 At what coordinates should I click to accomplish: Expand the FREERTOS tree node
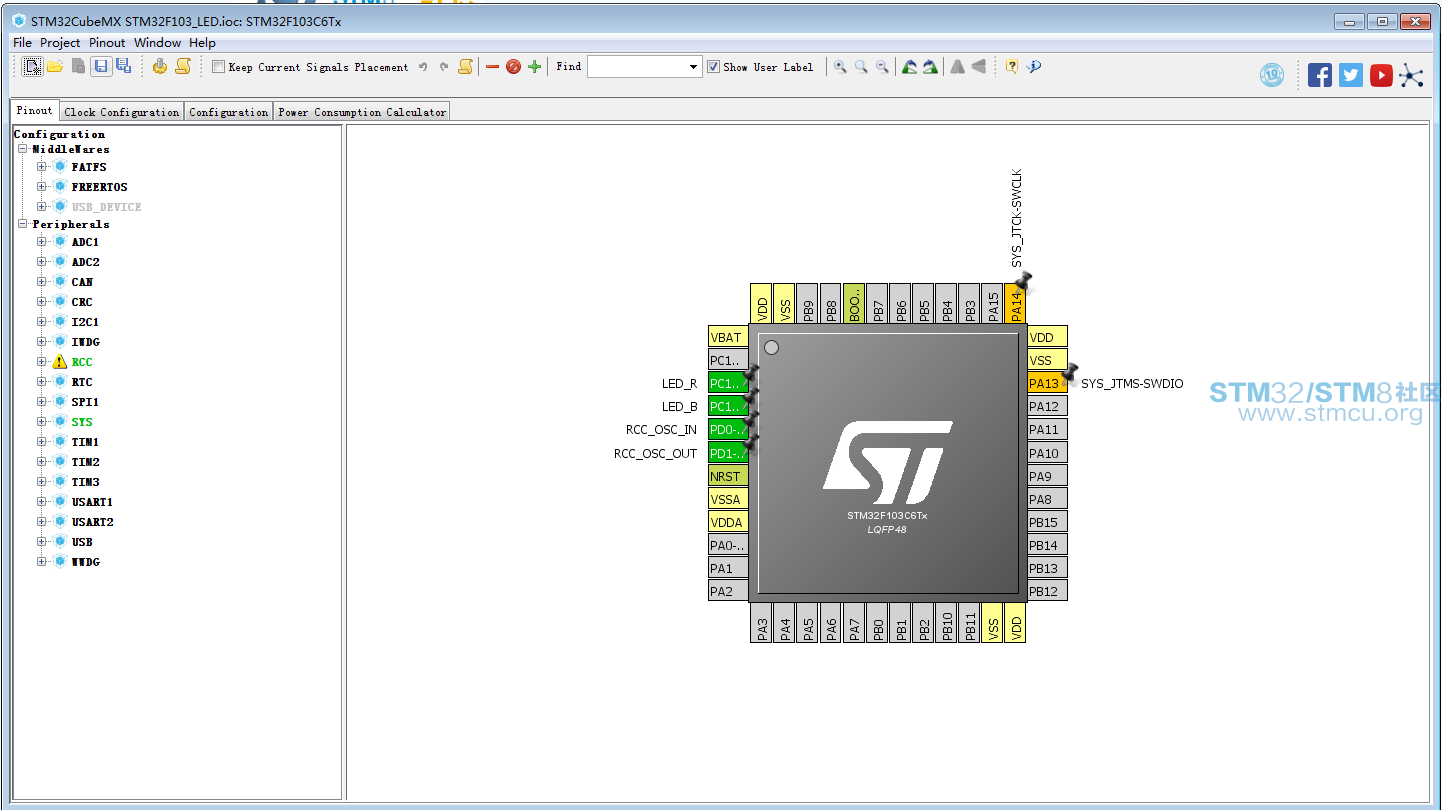point(42,187)
